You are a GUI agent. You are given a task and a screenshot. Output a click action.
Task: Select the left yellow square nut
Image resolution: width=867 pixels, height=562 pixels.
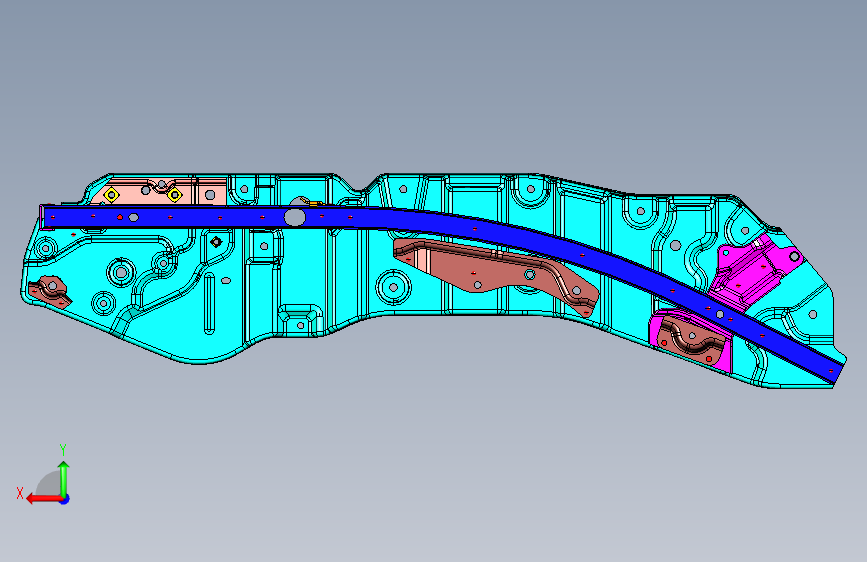(111, 195)
